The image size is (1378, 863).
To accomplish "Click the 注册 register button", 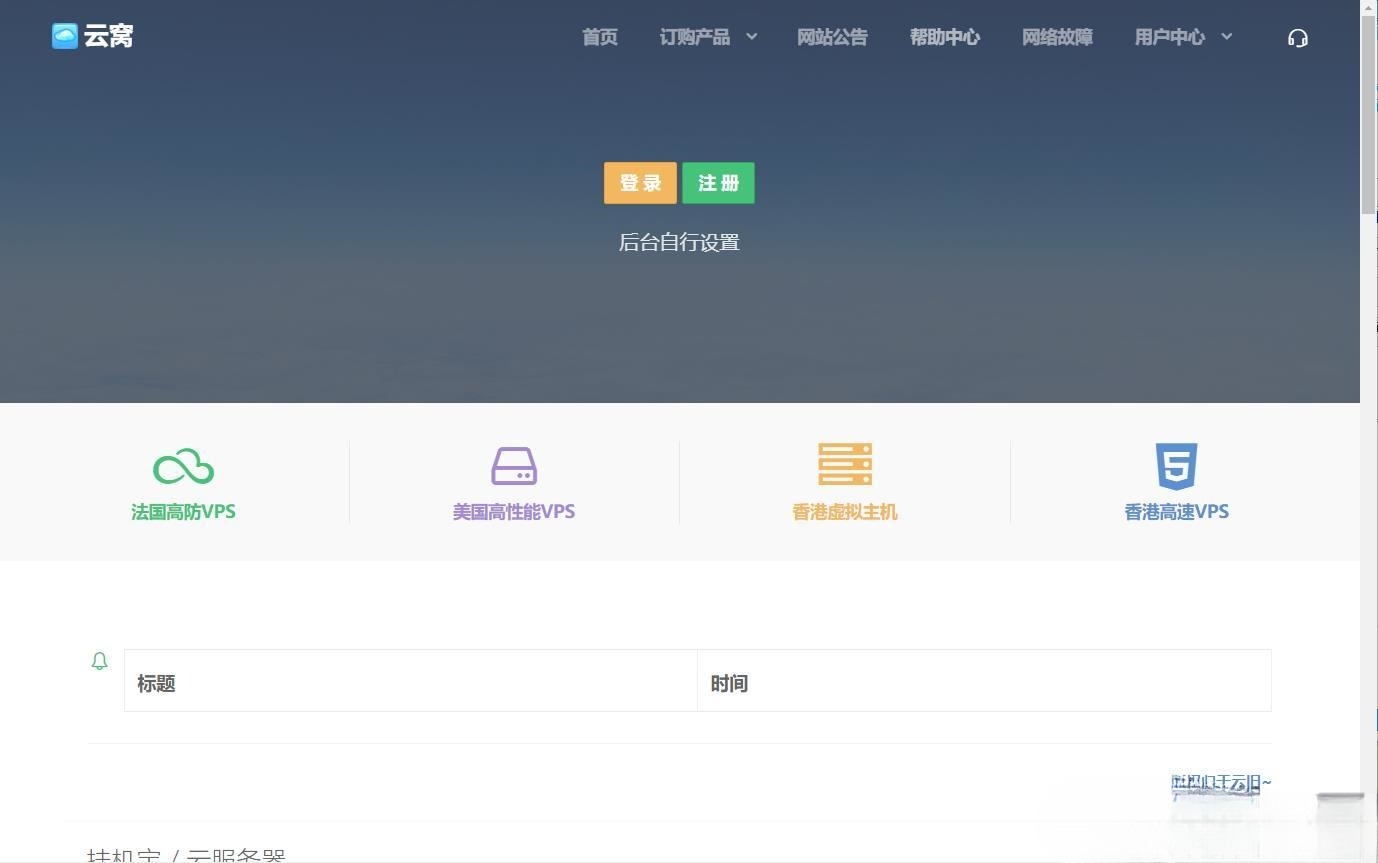I will [x=717, y=183].
